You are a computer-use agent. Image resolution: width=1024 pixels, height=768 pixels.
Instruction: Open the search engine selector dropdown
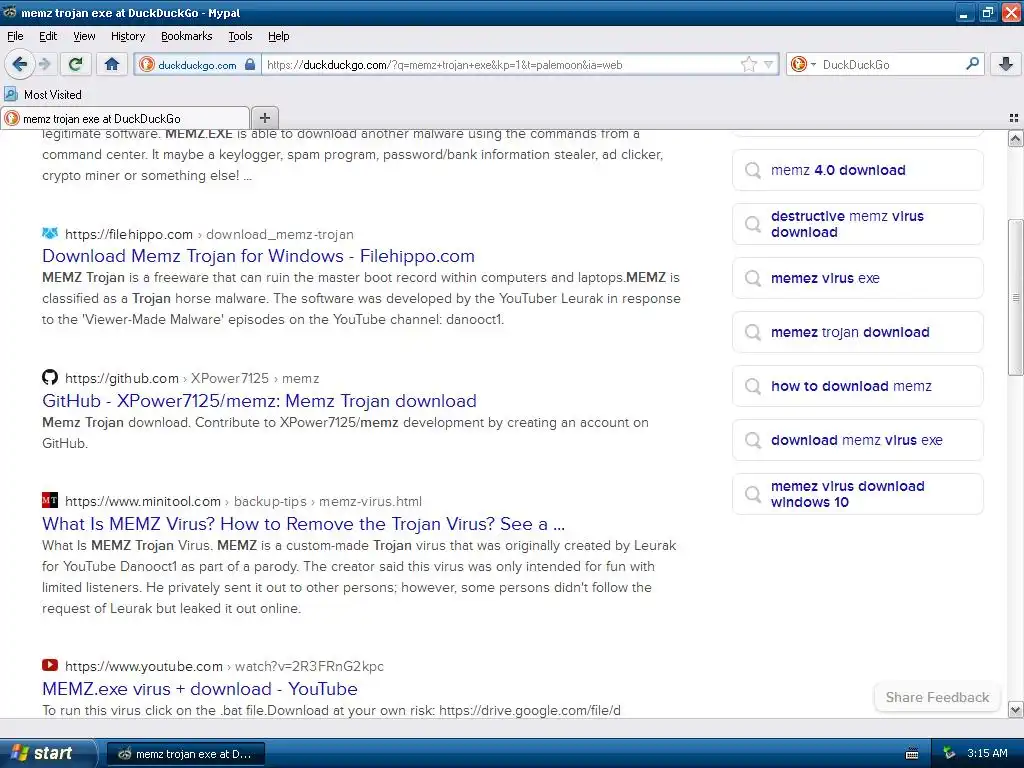[803, 64]
